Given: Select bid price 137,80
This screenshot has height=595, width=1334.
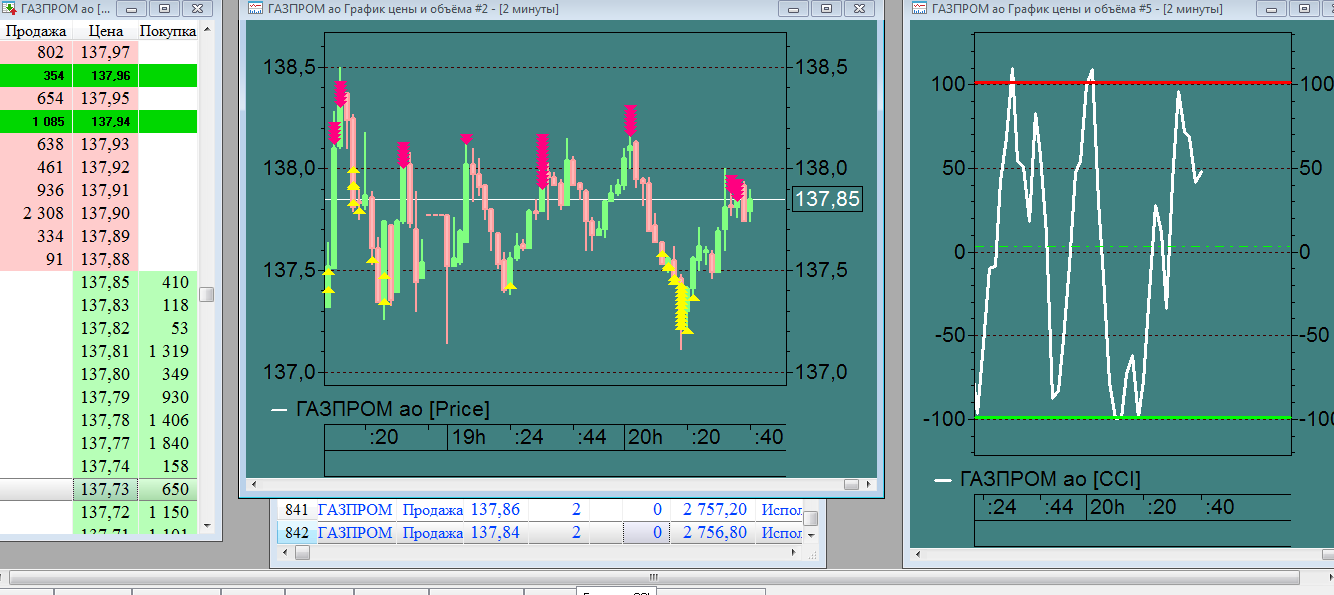Looking at the screenshot, I should (x=105, y=374).
